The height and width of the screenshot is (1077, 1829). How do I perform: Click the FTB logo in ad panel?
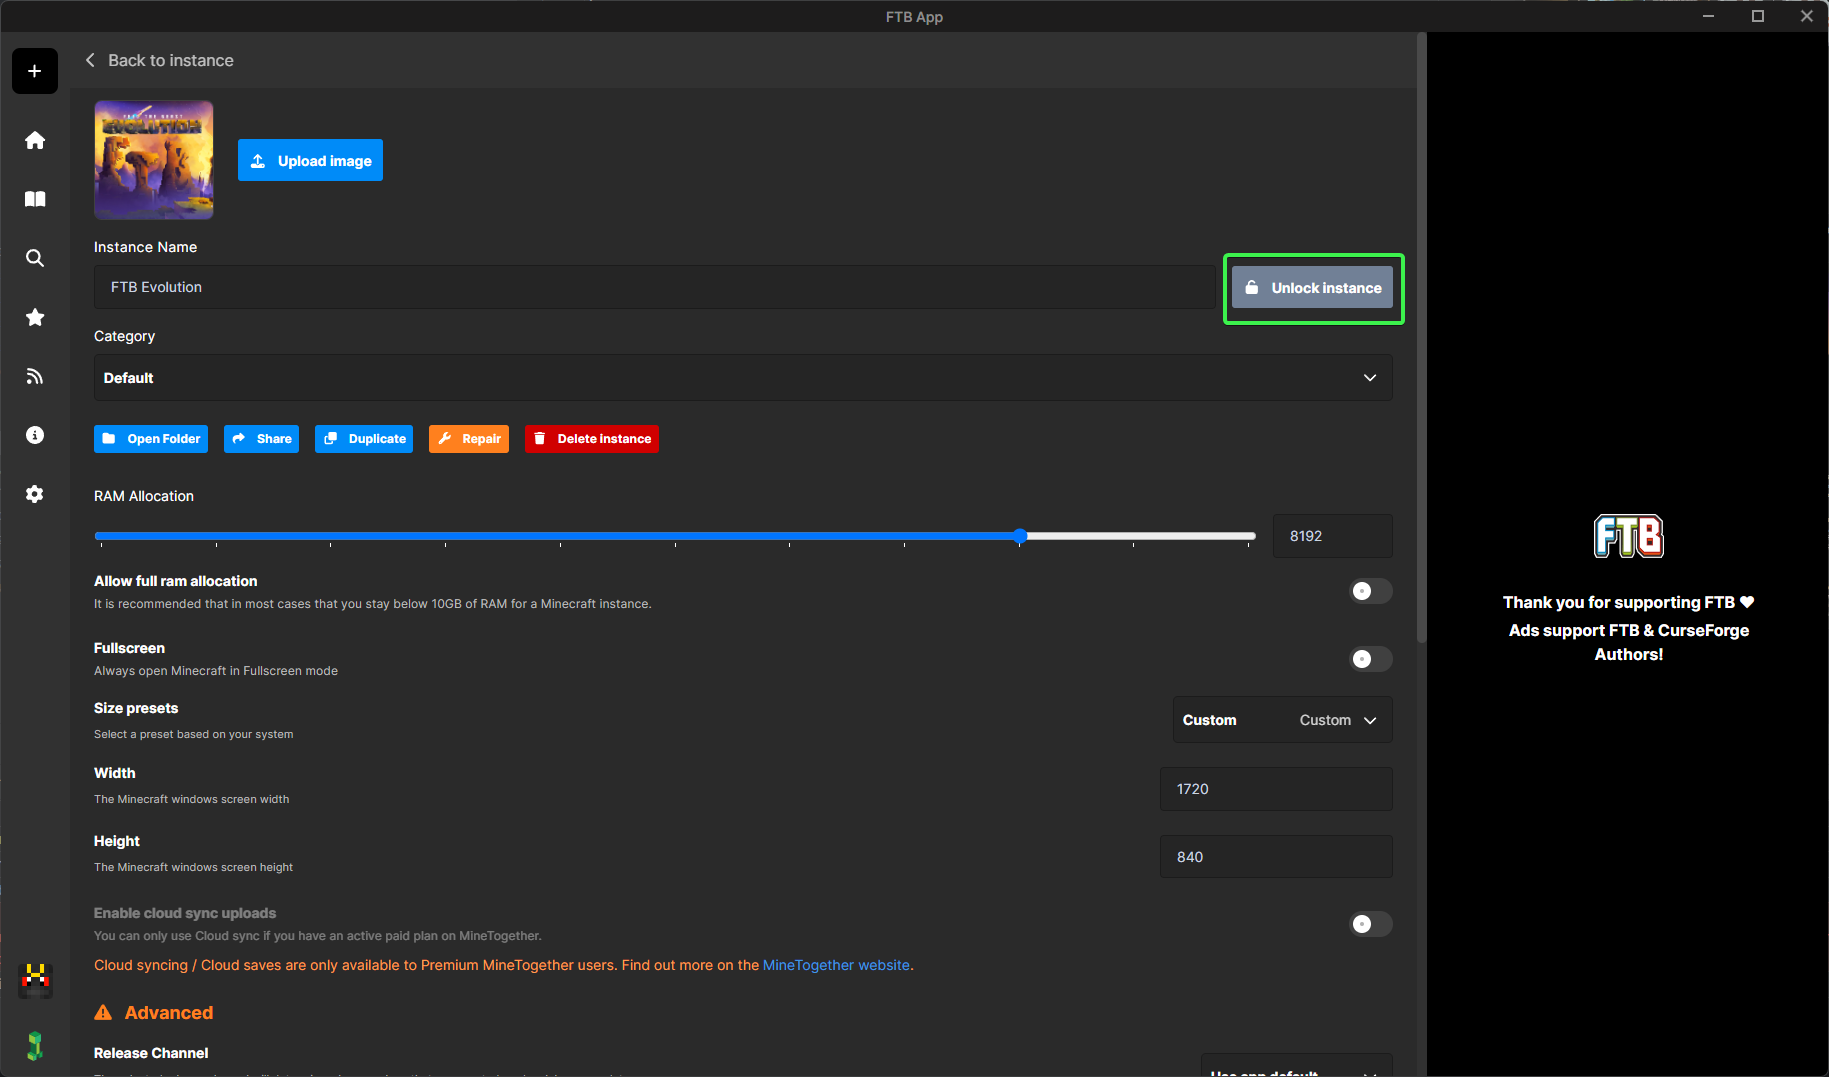(x=1628, y=536)
